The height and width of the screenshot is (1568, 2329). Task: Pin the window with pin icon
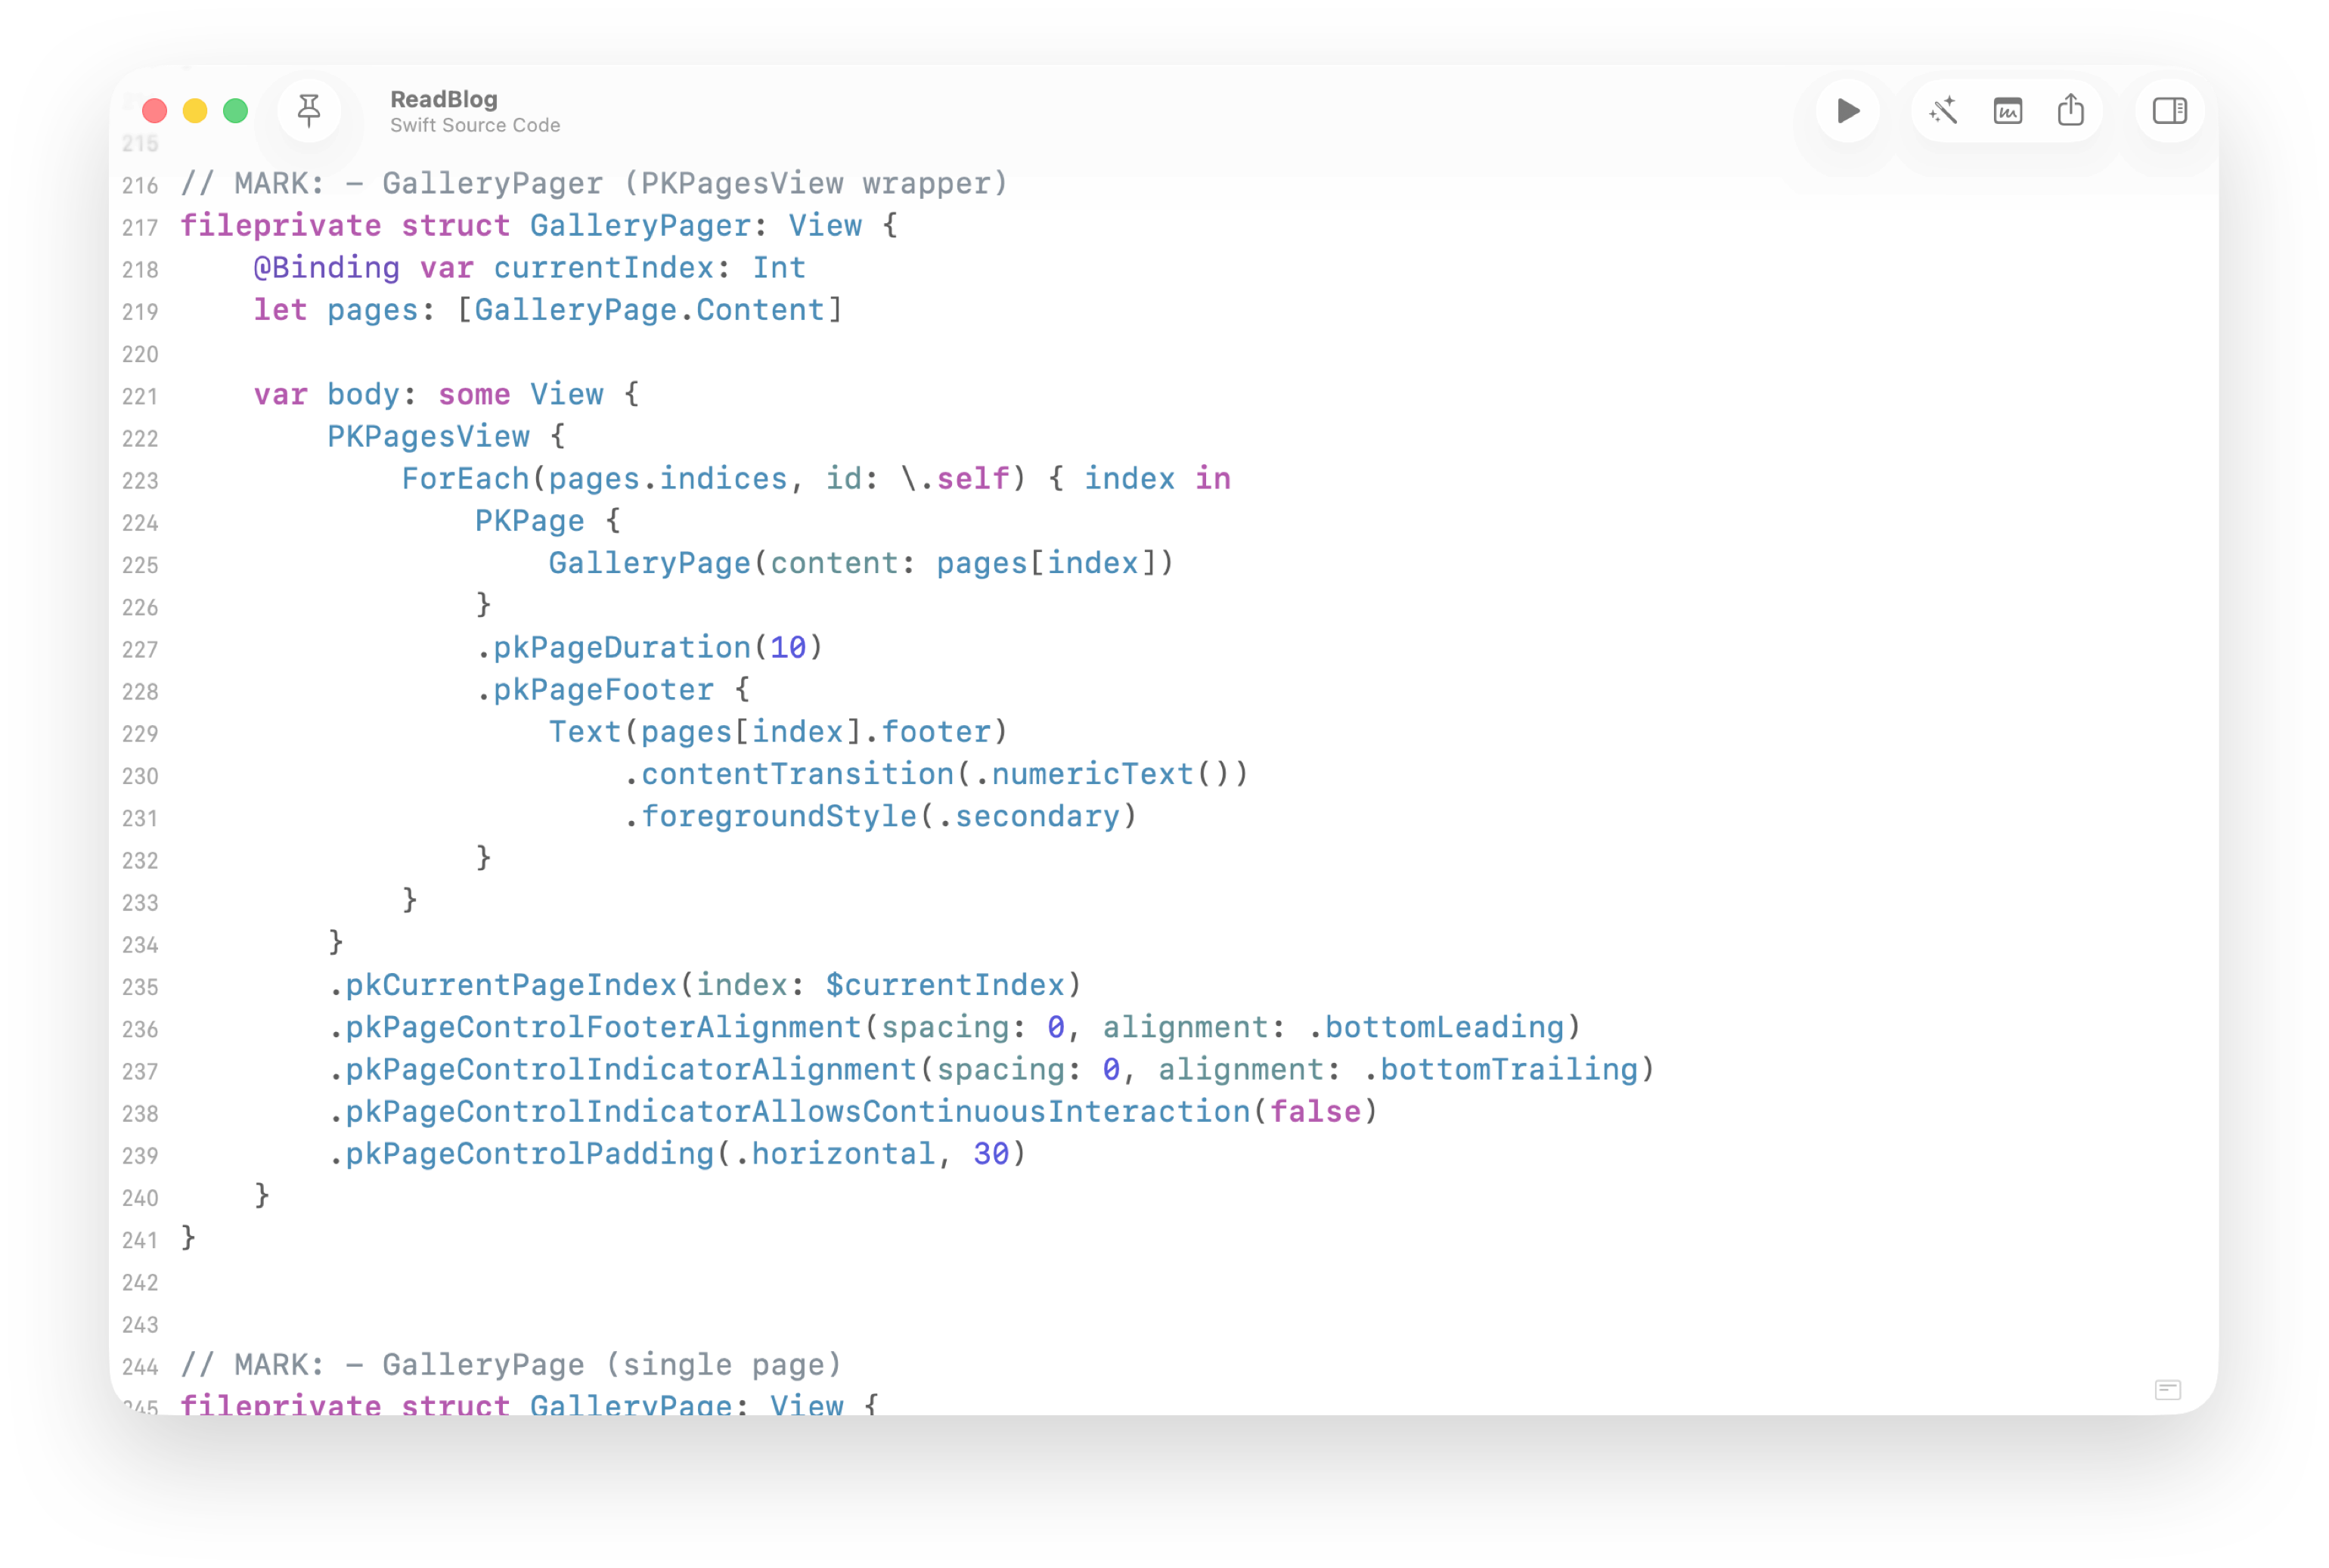(x=309, y=111)
